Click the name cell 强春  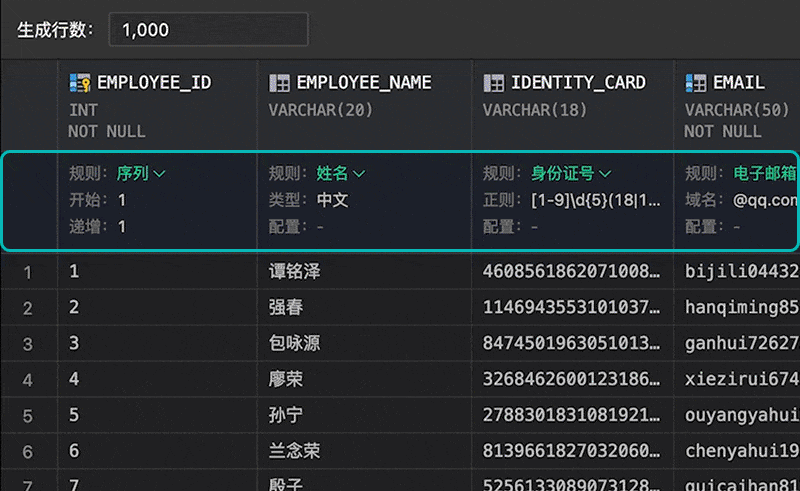click(365, 308)
